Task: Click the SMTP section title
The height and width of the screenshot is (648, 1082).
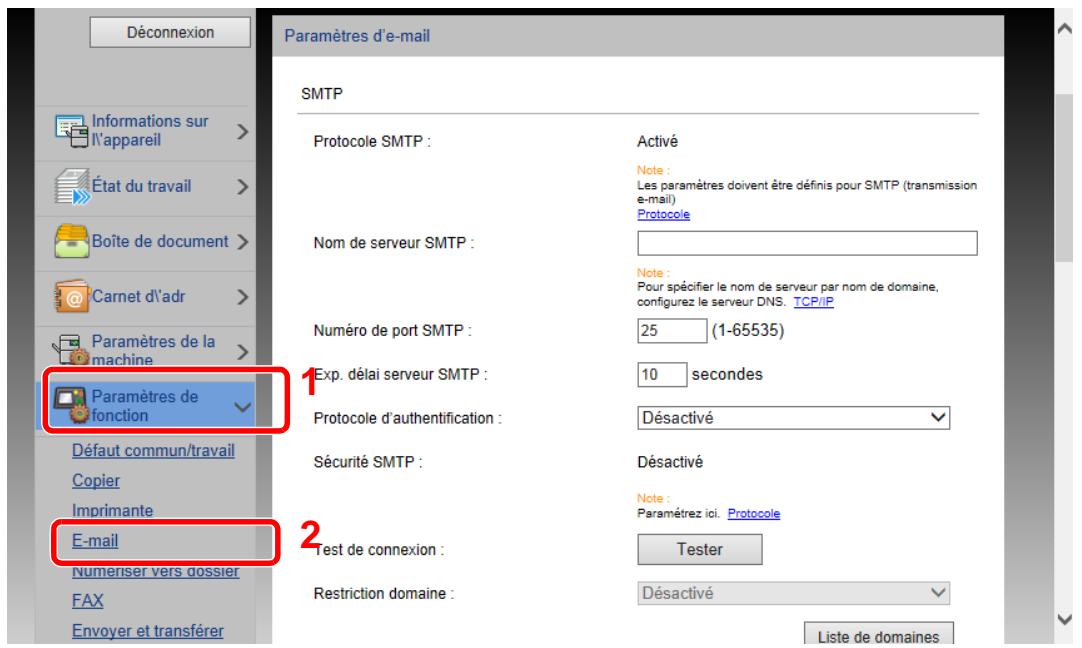Action: (x=322, y=94)
